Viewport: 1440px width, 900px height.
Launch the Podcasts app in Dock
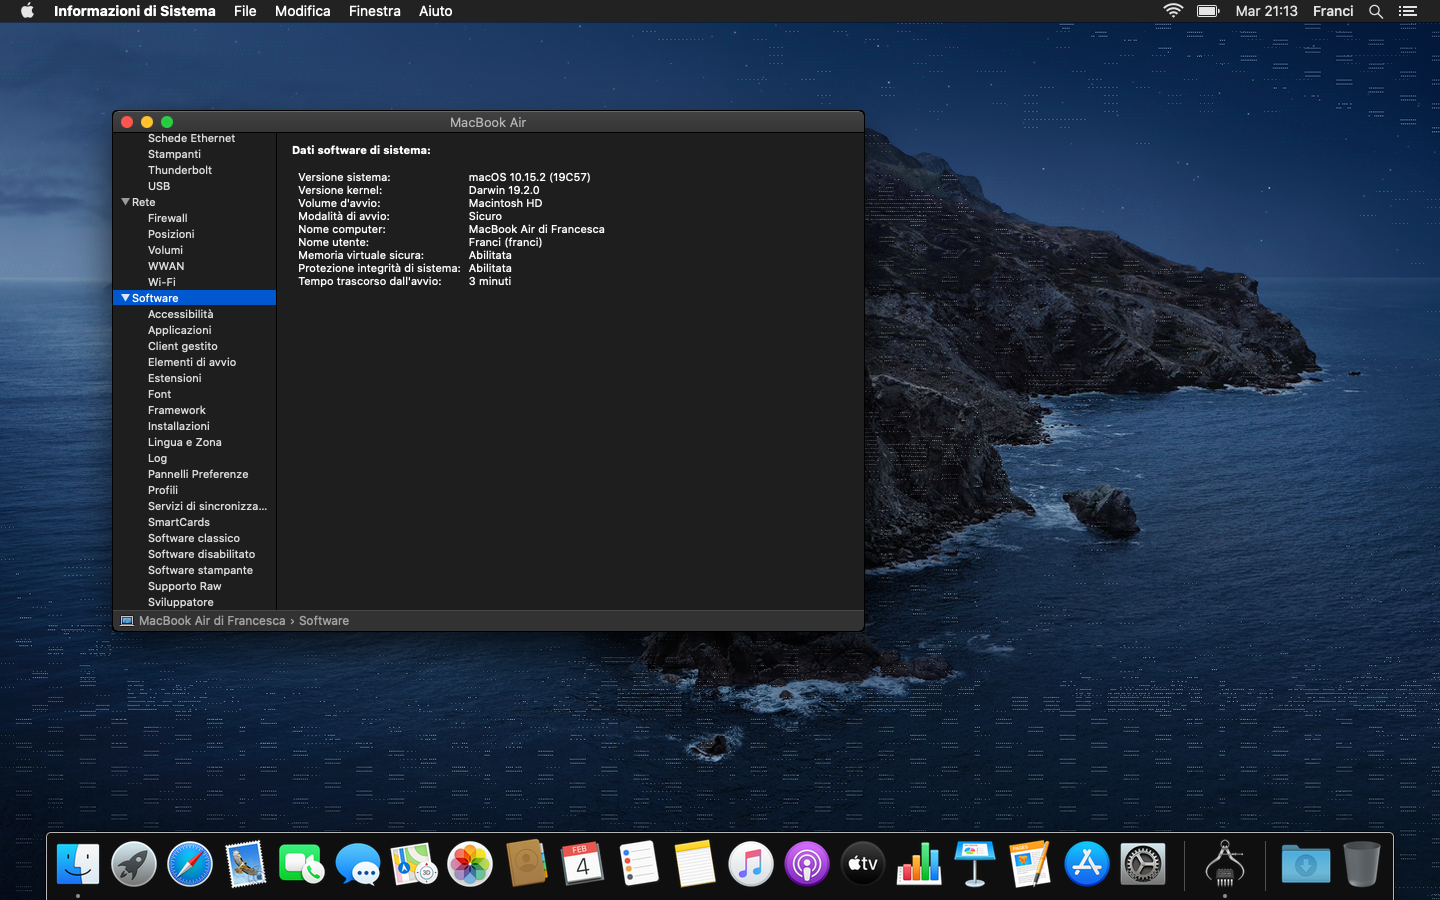coord(806,864)
